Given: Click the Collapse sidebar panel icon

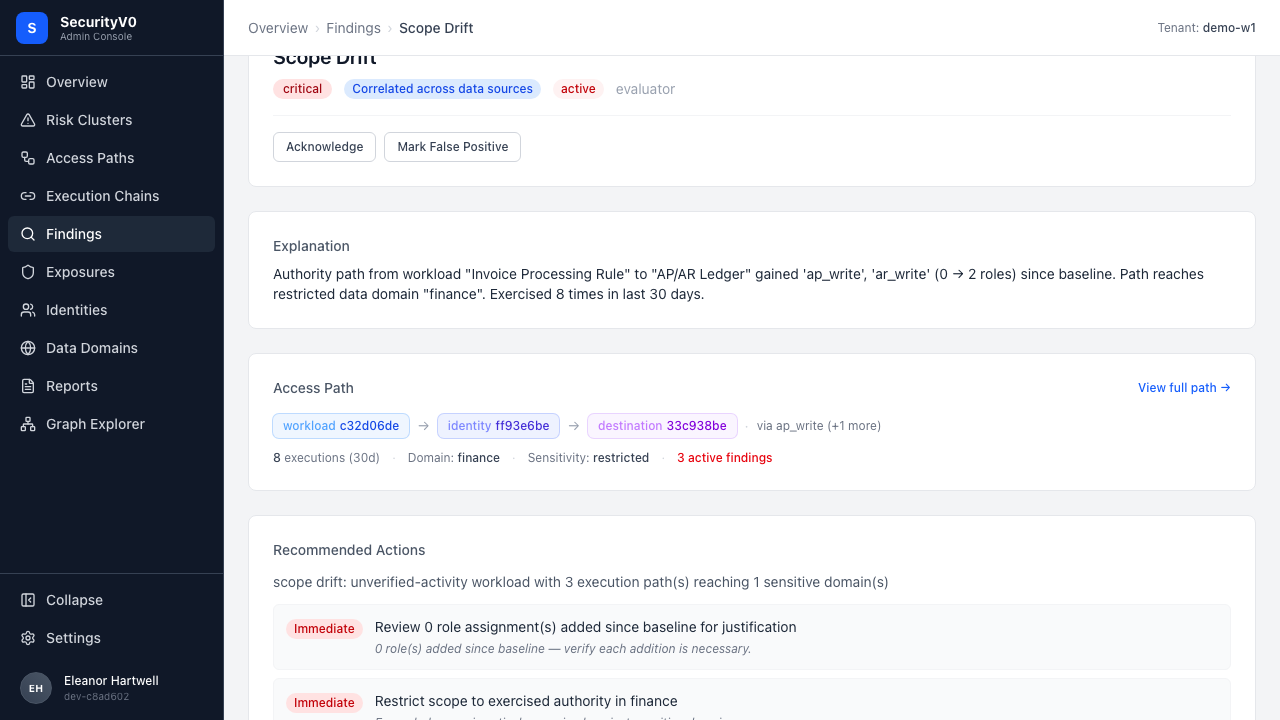Looking at the screenshot, I should pyautogui.click(x=28, y=600).
